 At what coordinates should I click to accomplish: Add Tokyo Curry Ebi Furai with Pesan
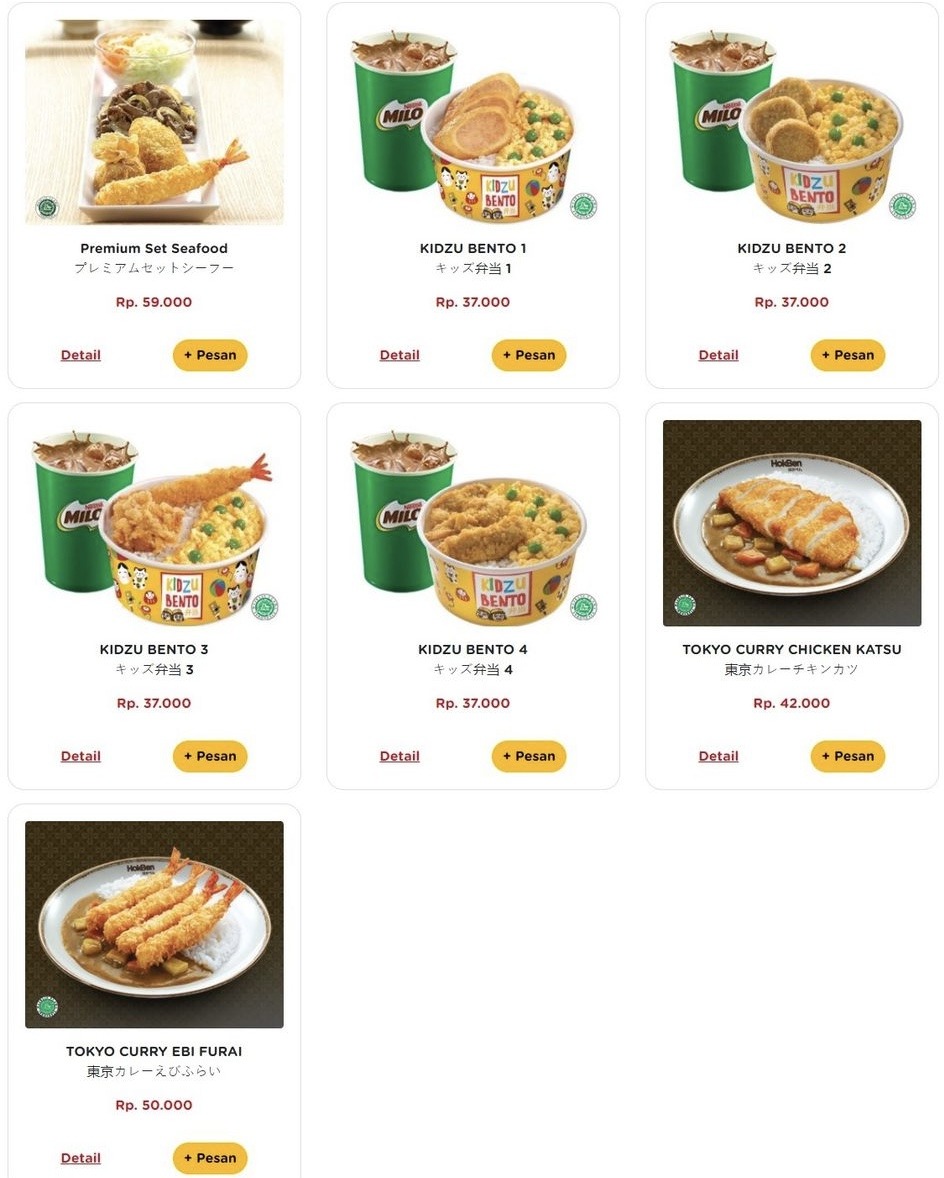210,1158
